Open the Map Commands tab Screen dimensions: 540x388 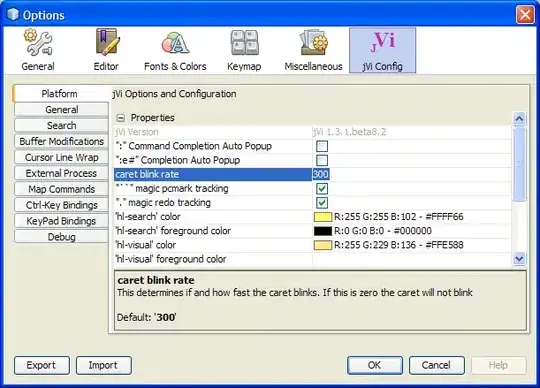61,189
